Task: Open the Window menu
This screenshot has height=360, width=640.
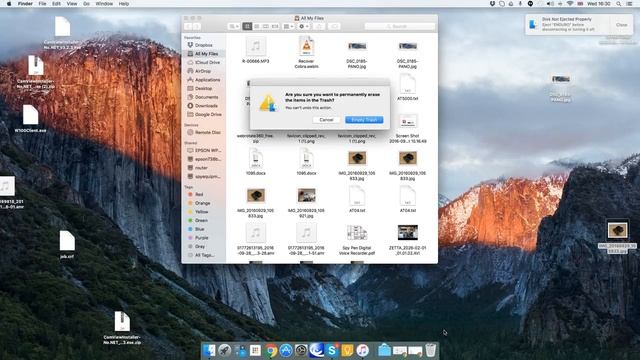Action: 104,4
